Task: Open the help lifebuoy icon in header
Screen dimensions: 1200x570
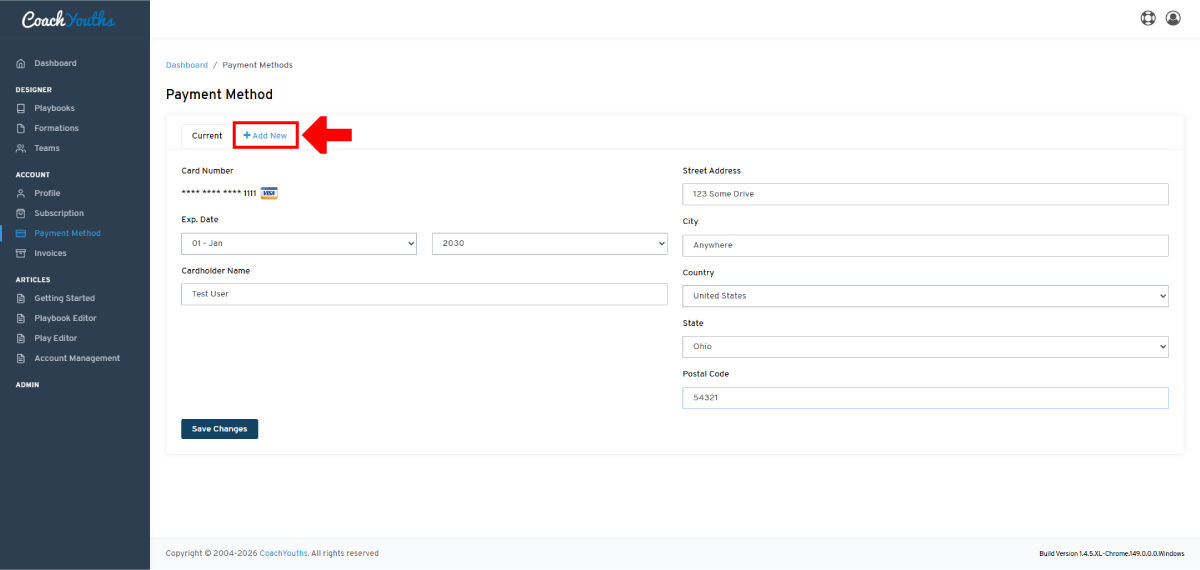Action: [1148, 18]
